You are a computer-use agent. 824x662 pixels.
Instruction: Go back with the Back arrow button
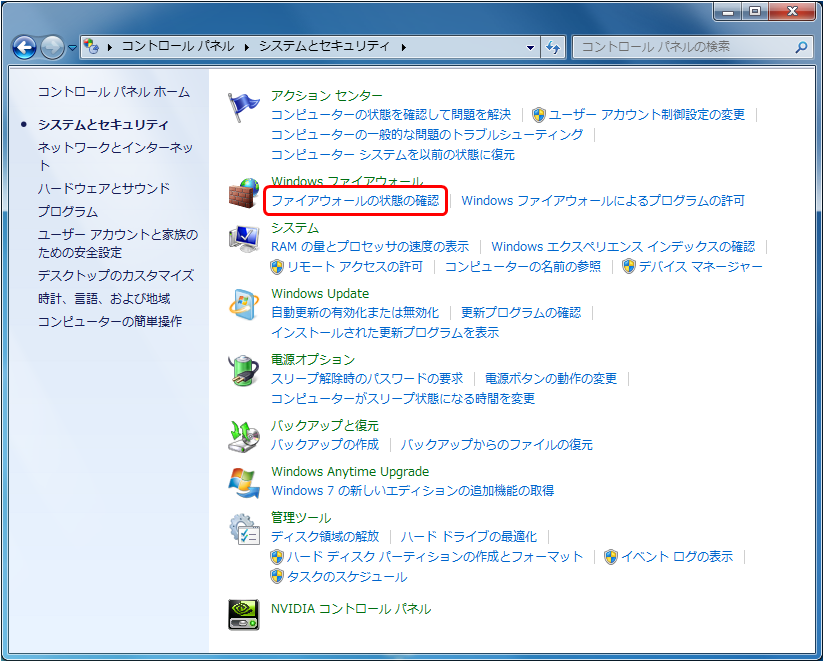pos(24,47)
